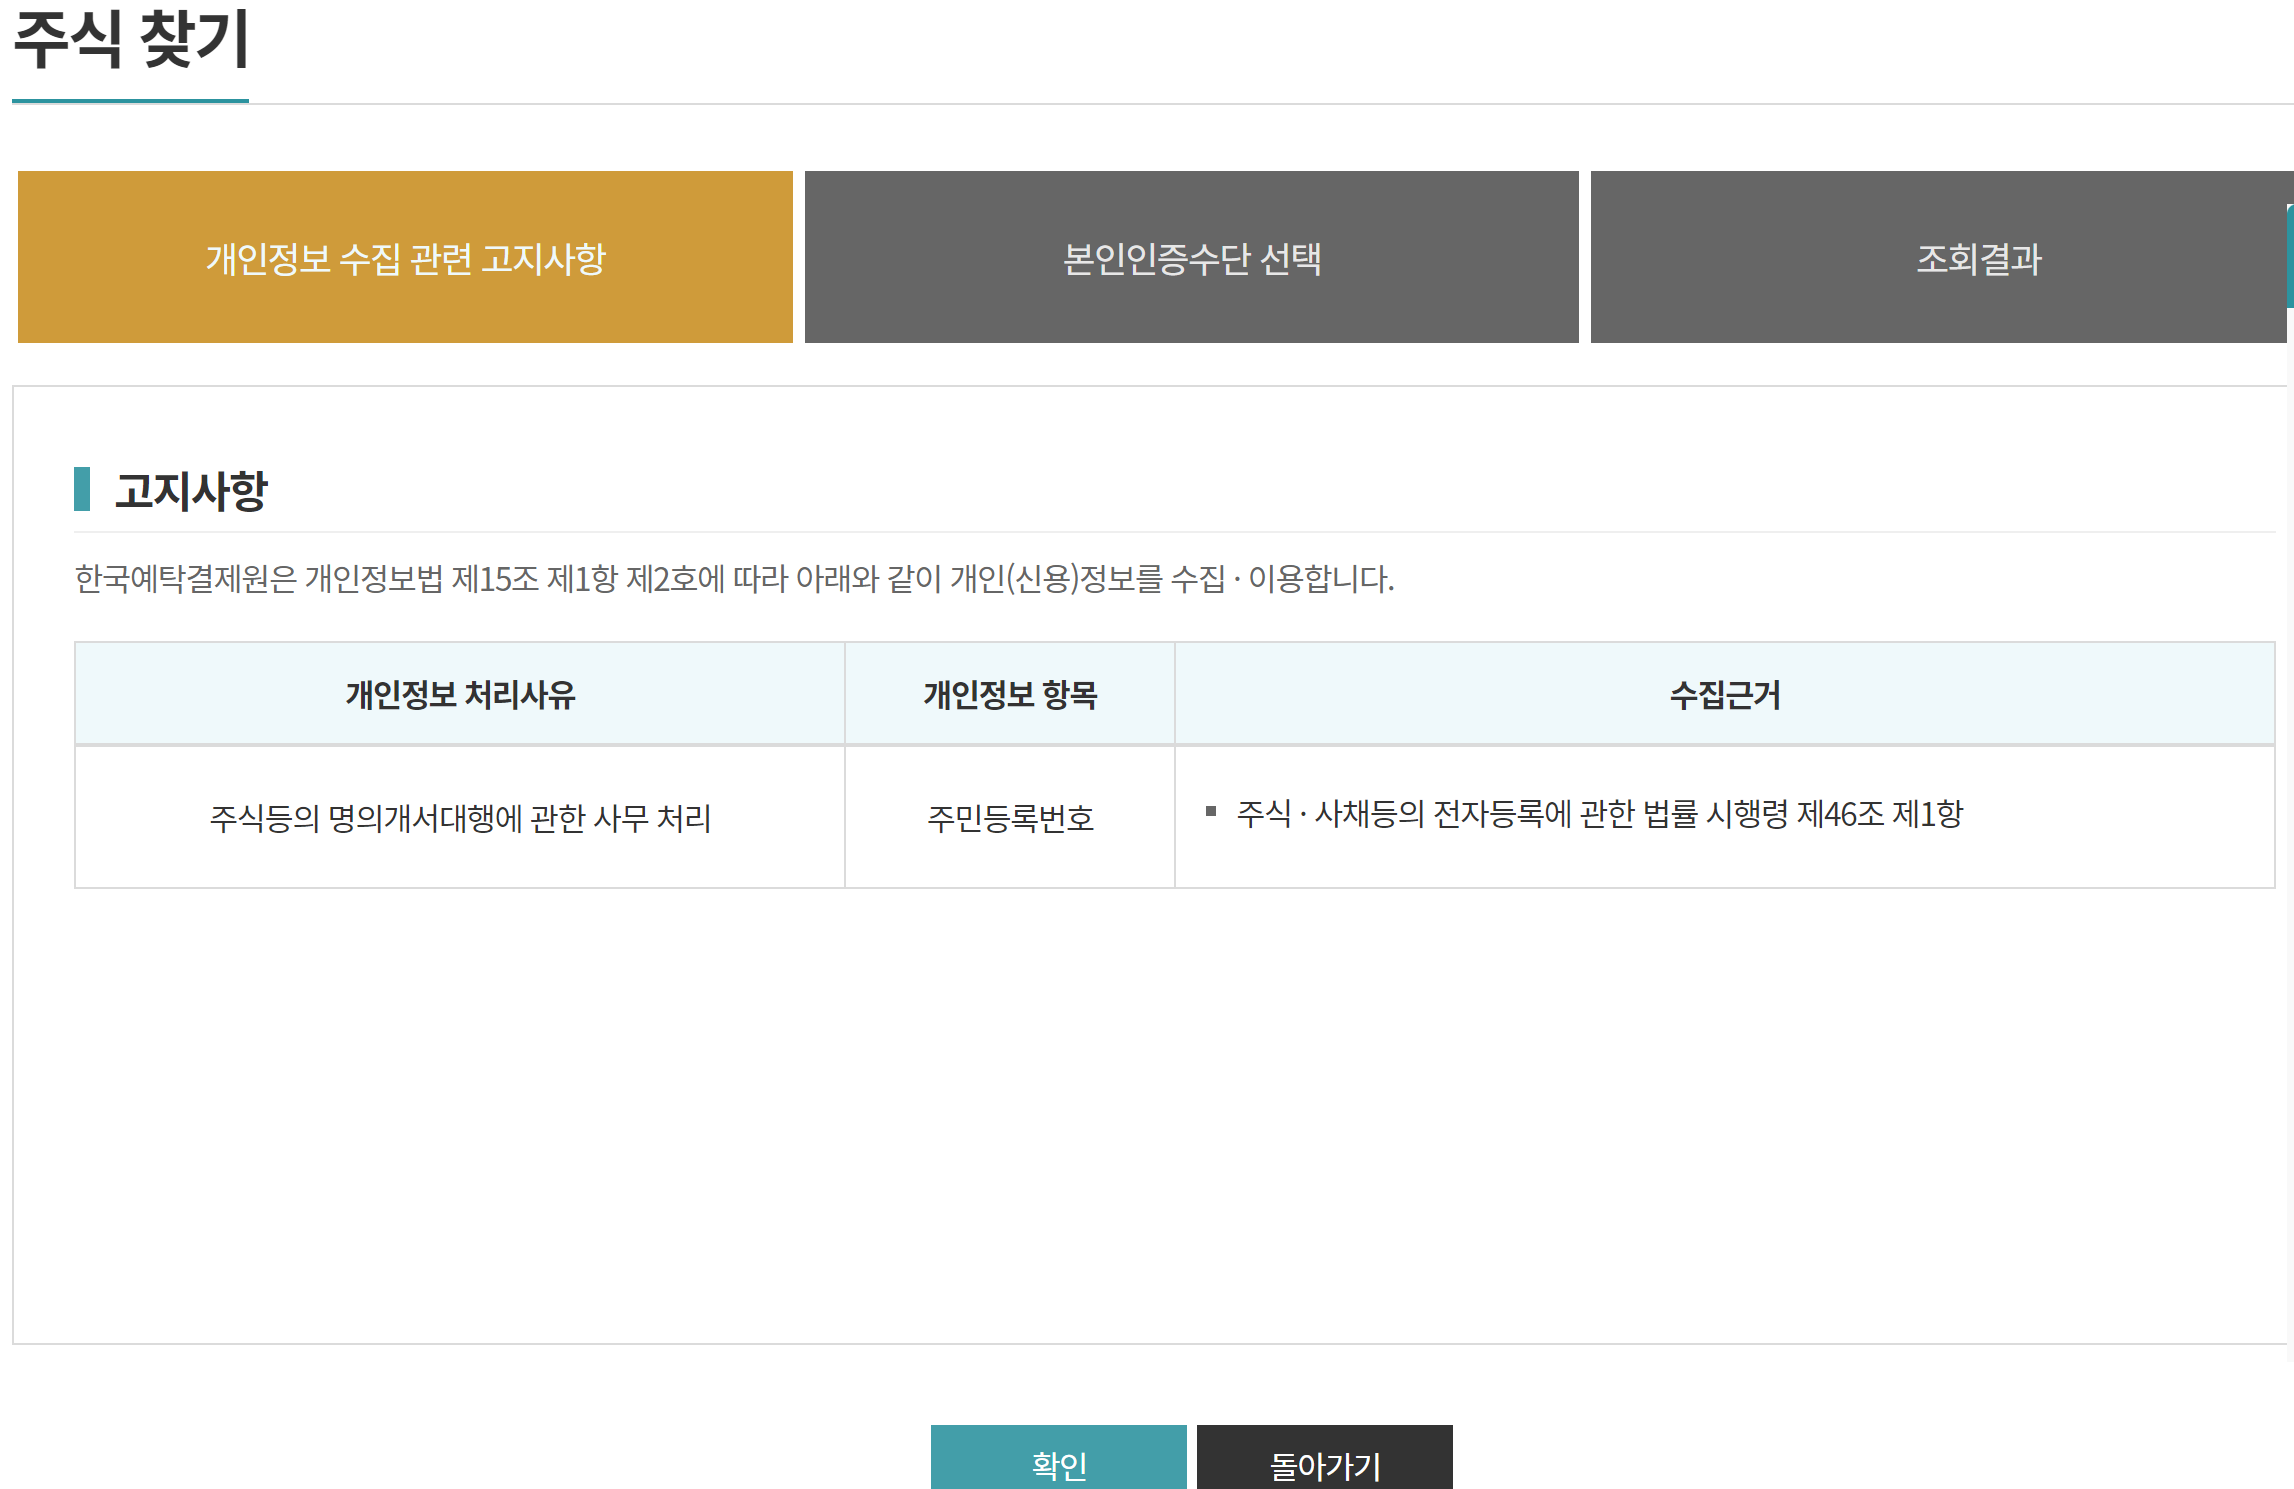Select the 주민등록번호 table cell
Screen dimensions: 2294x1489
pos(1010,819)
